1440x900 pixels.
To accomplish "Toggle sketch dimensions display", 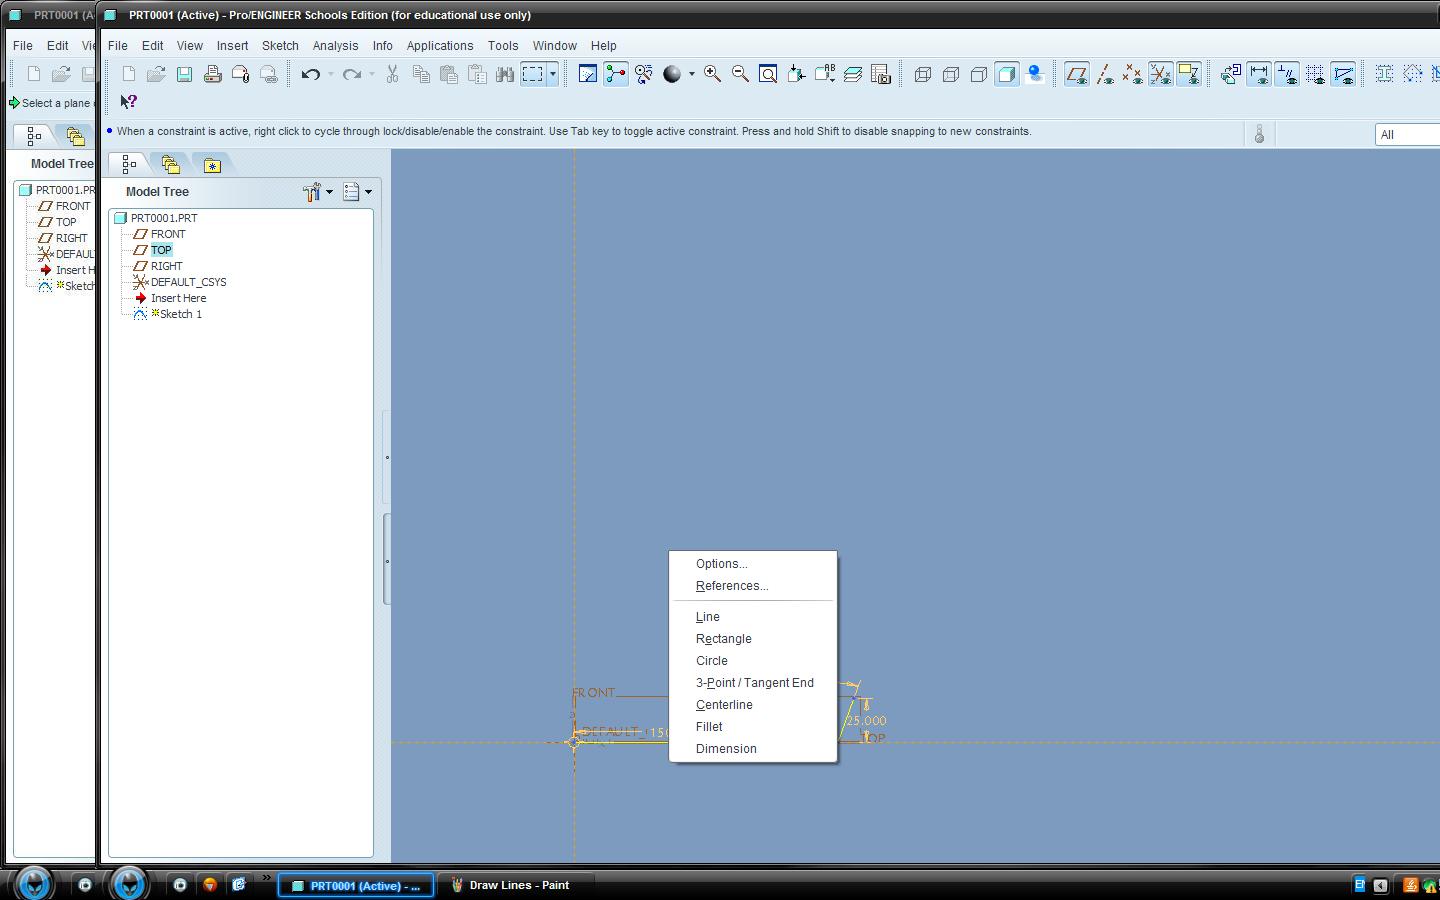I will 1259,74.
